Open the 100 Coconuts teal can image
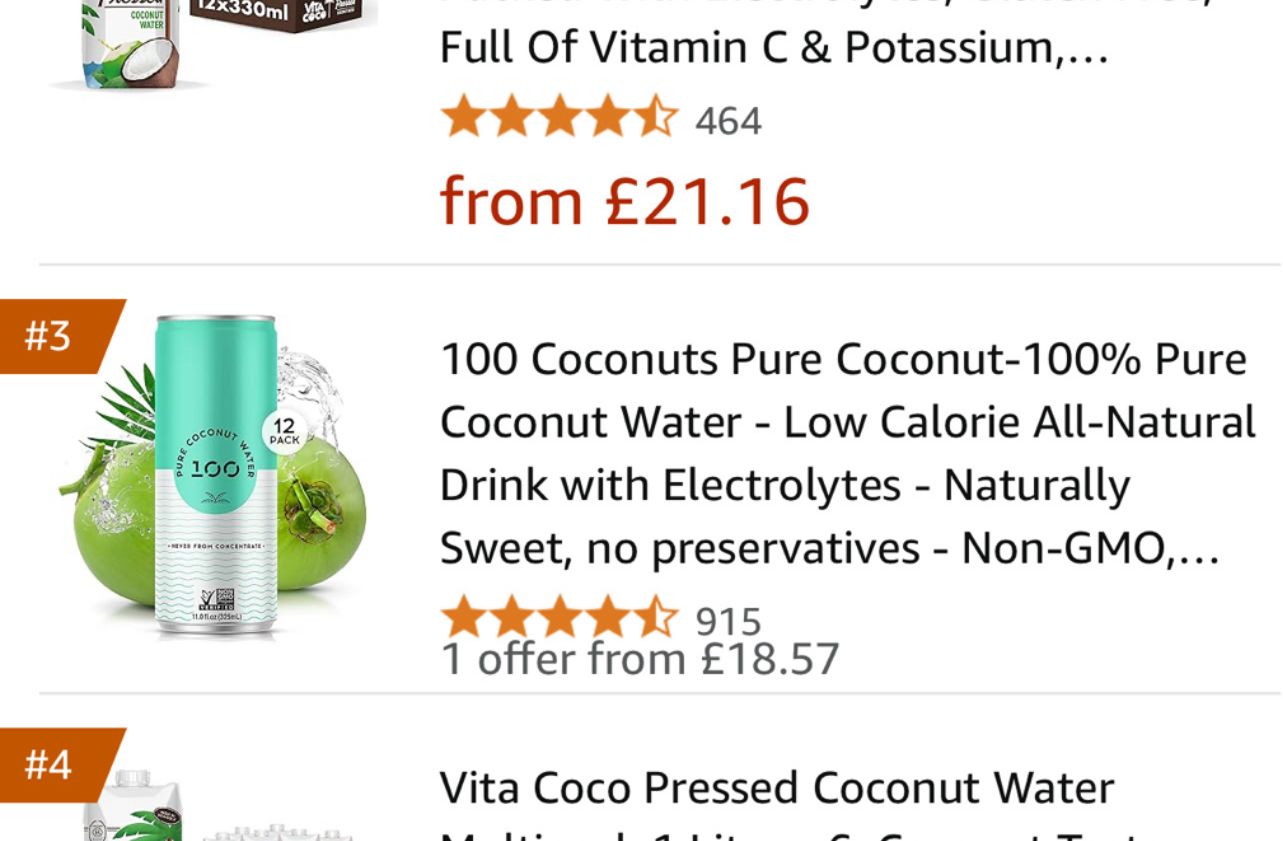The height and width of the screenshot is (841, 1283). click(214, 477)
